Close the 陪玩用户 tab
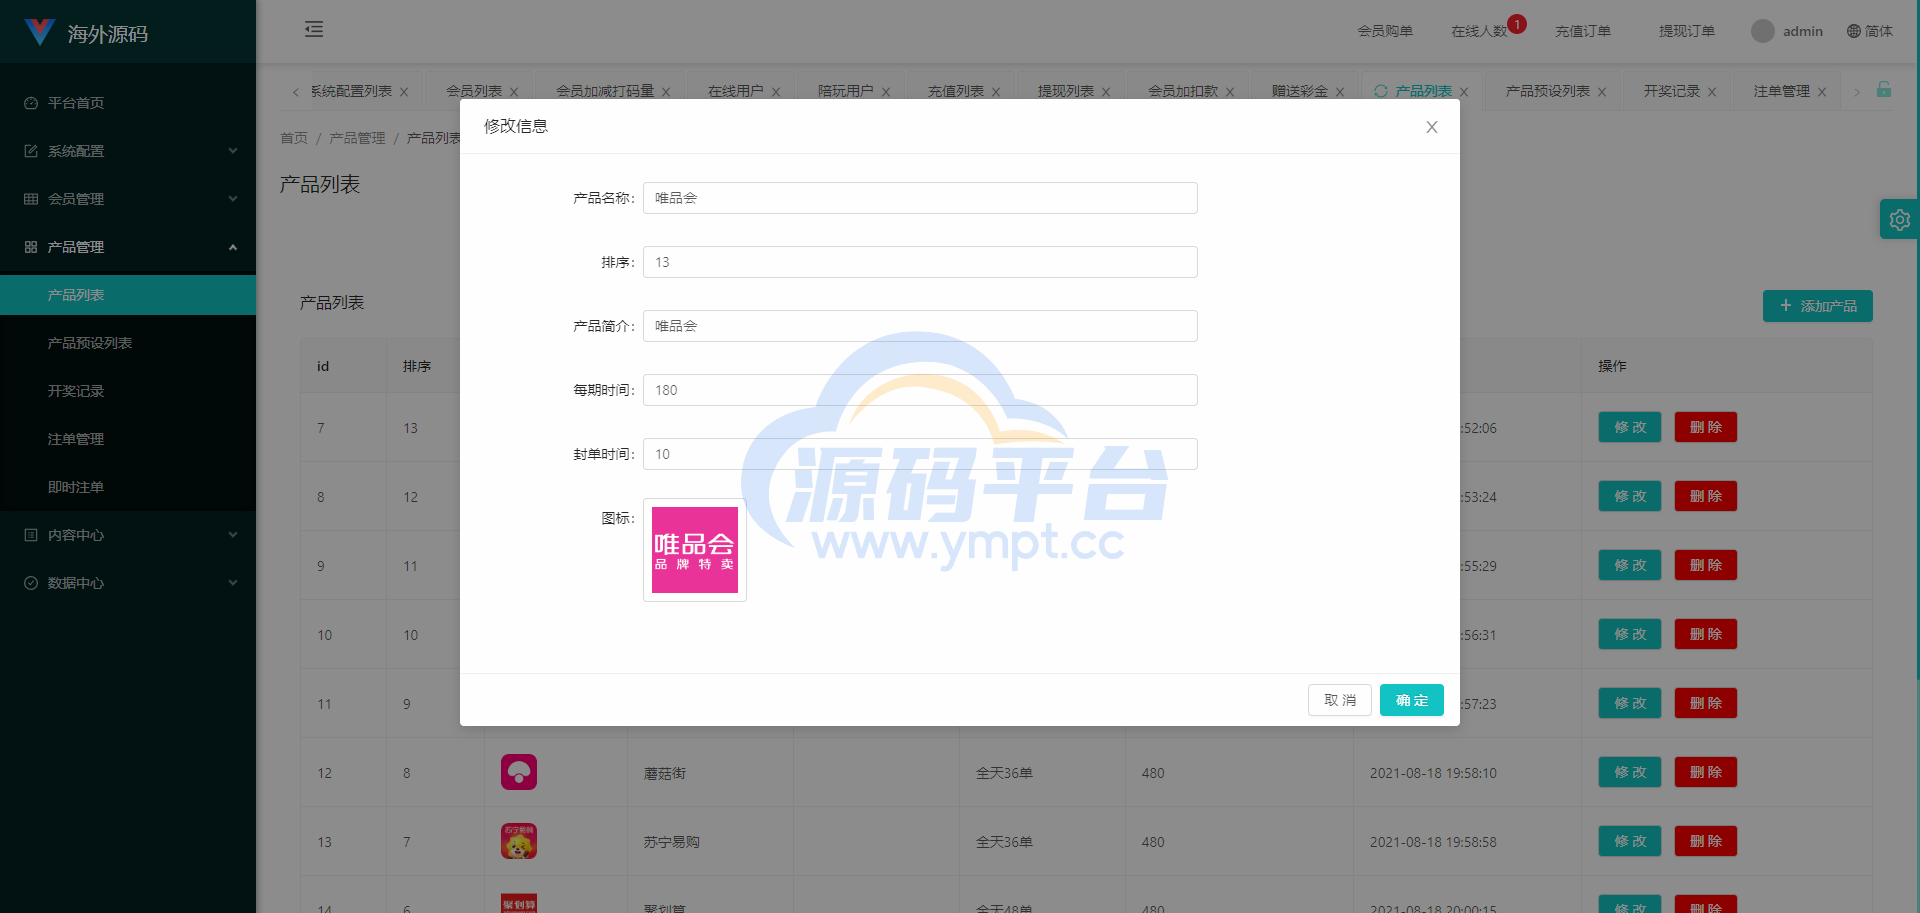 [886, 92]
